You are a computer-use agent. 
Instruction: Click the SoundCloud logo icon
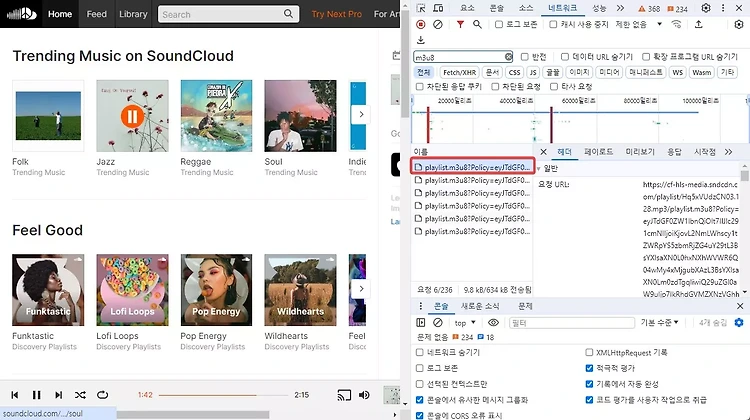pos(22,14)
